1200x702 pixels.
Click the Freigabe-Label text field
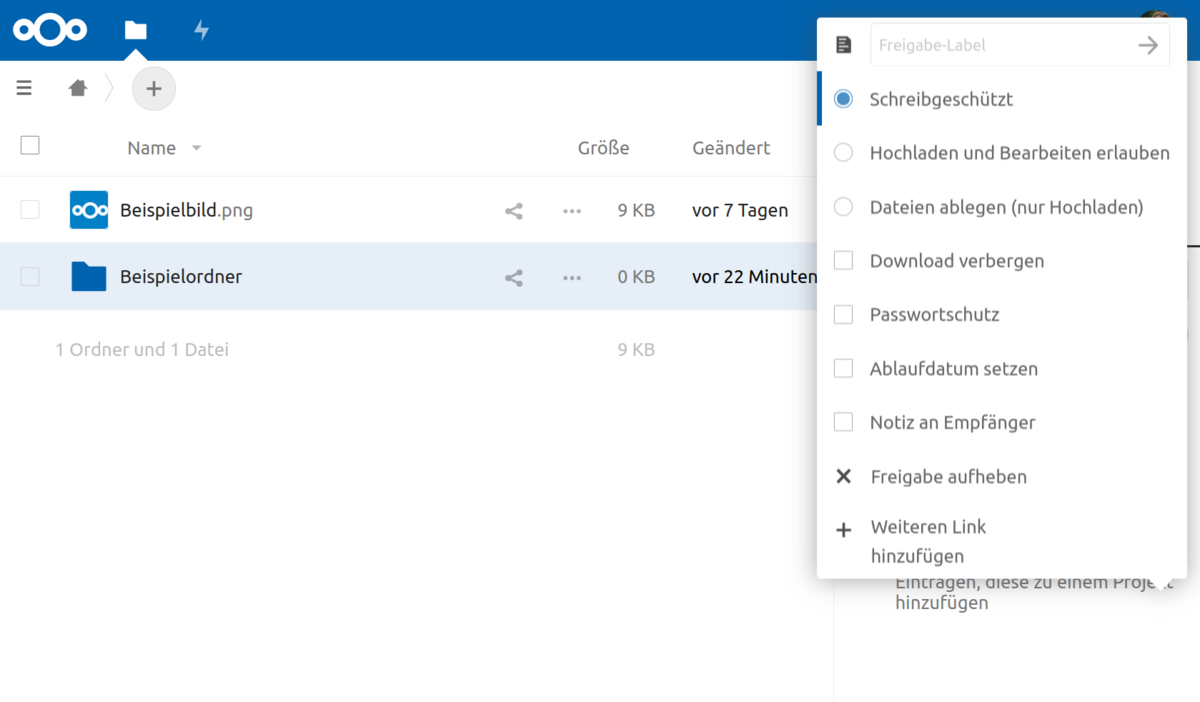(1000, 45)
